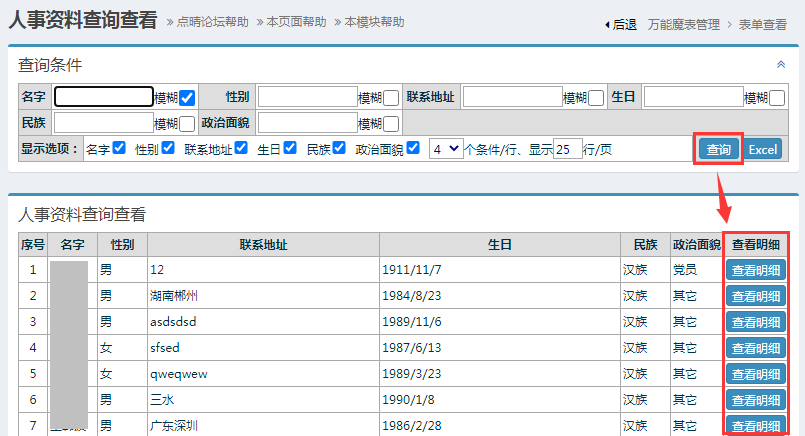Enable the 生日 模糊 checkbox

click(x=777, y=98)
